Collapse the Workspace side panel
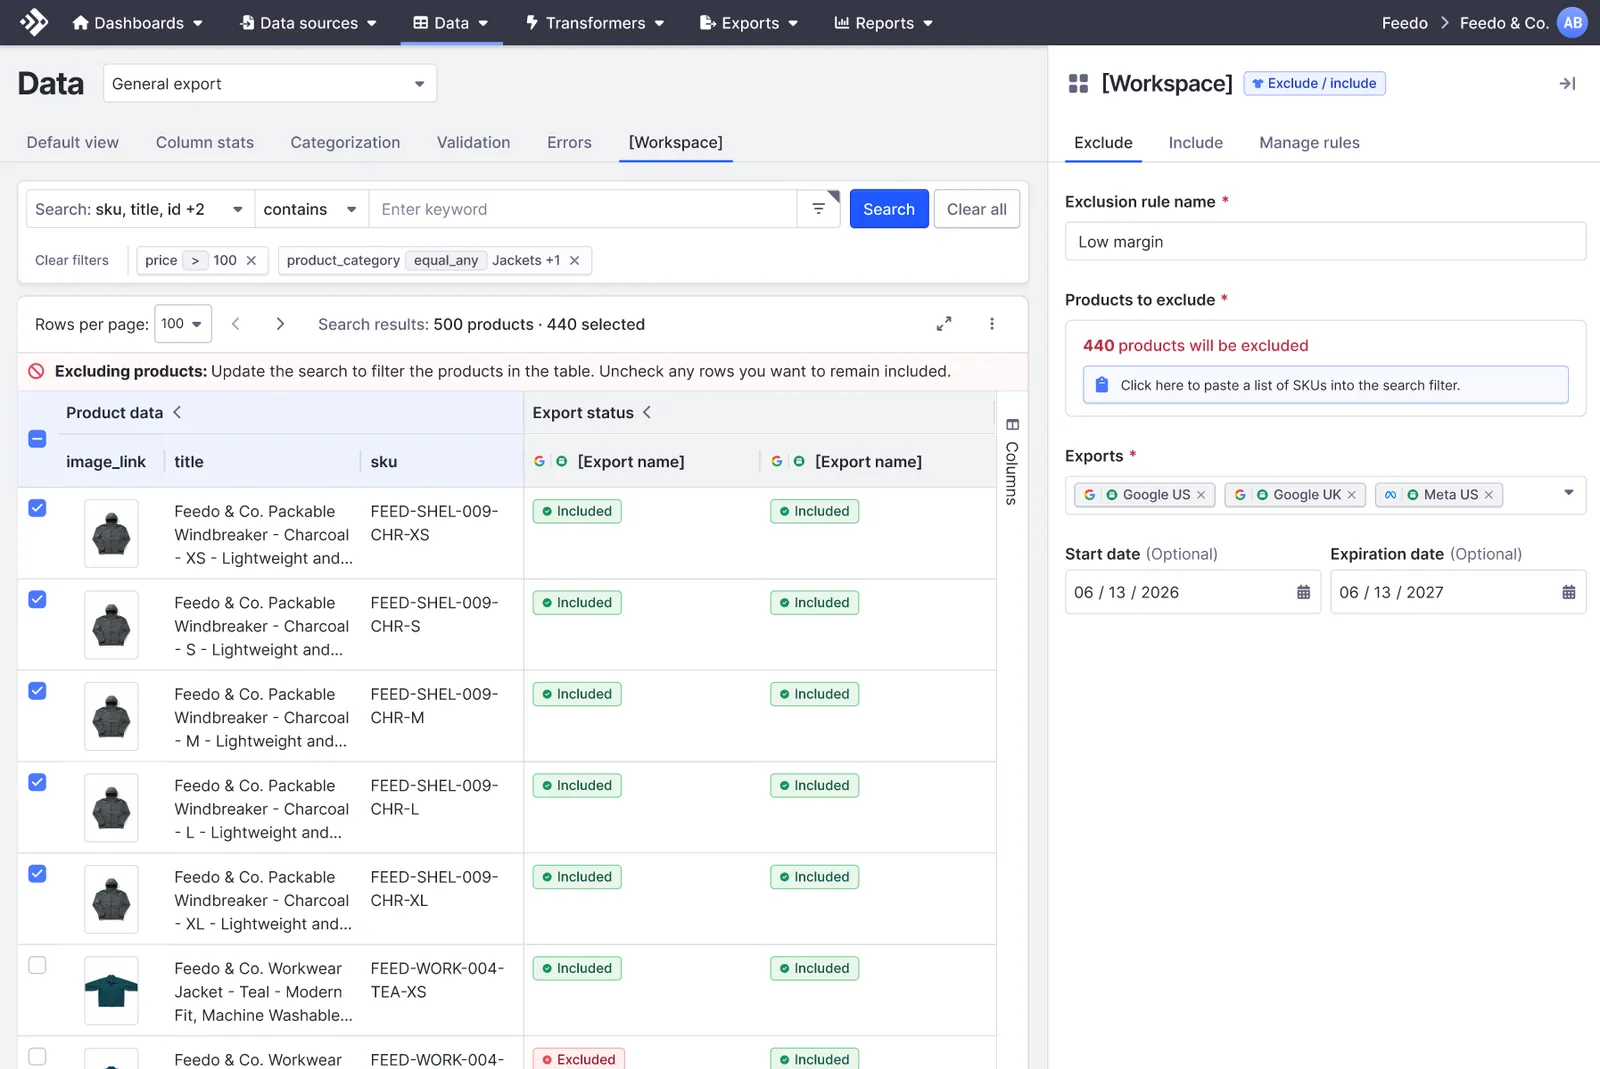The width and height of the screenshot is (1600, 1069). [x=1567, y=84]
